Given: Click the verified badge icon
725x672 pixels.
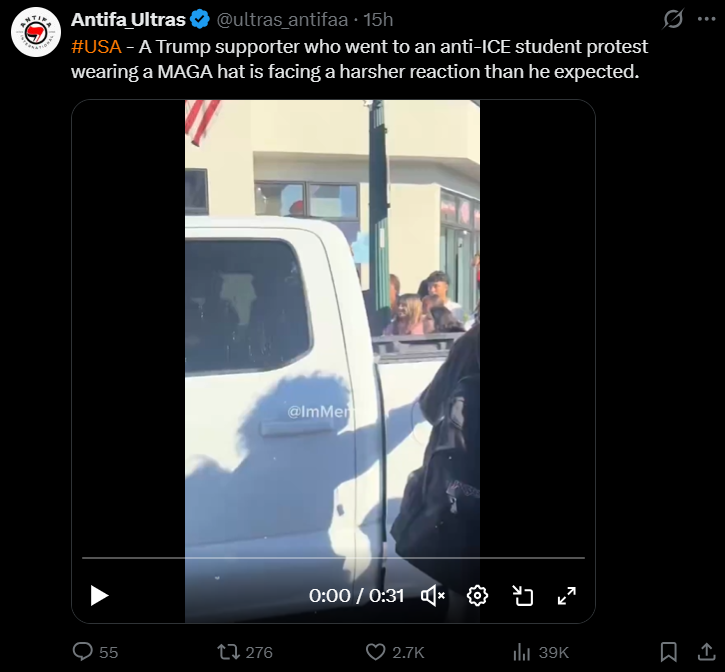Looking at the screenshot, I should pos(200,20).
